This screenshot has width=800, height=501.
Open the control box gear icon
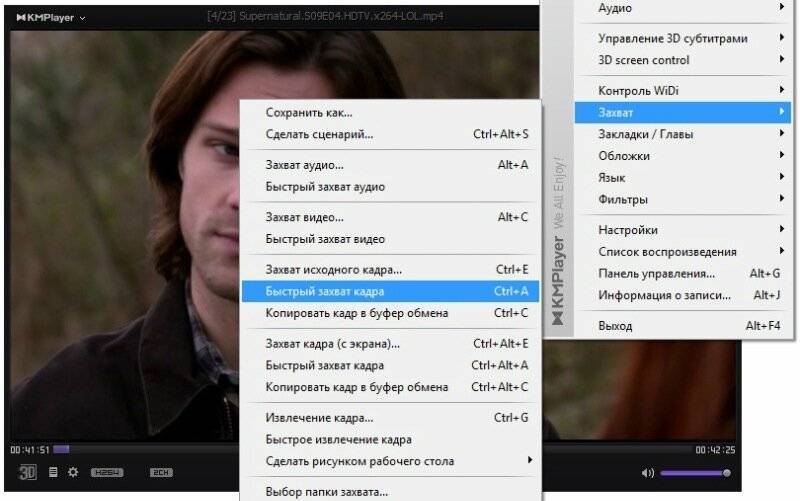click(73, 472)
